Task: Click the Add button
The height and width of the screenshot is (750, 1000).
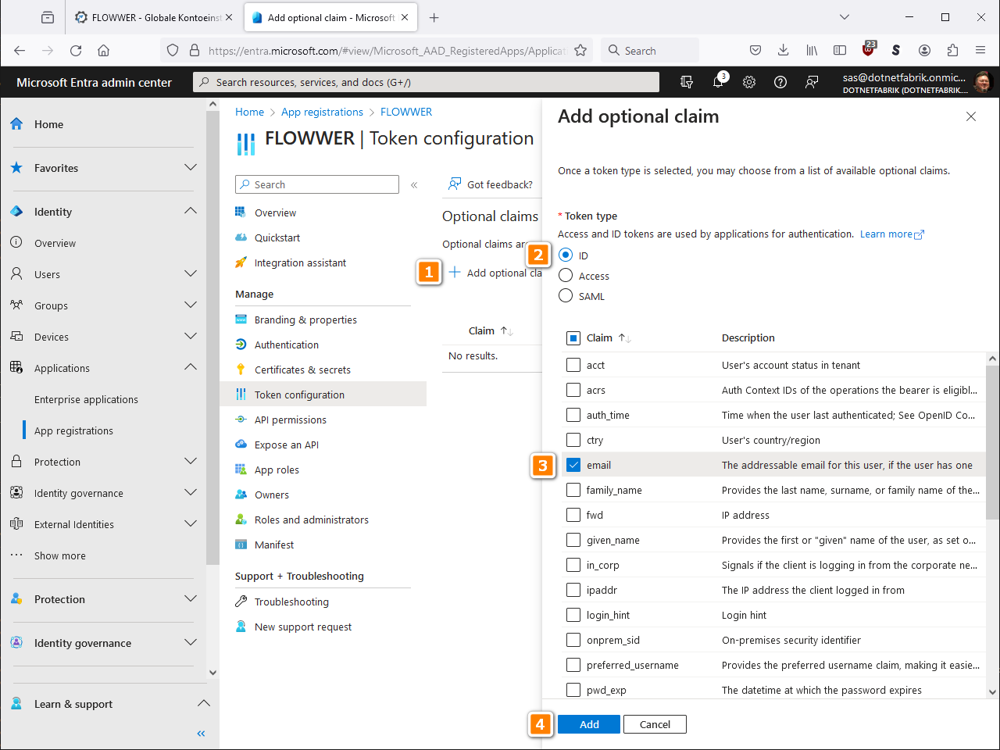Action: coord(589,723)
